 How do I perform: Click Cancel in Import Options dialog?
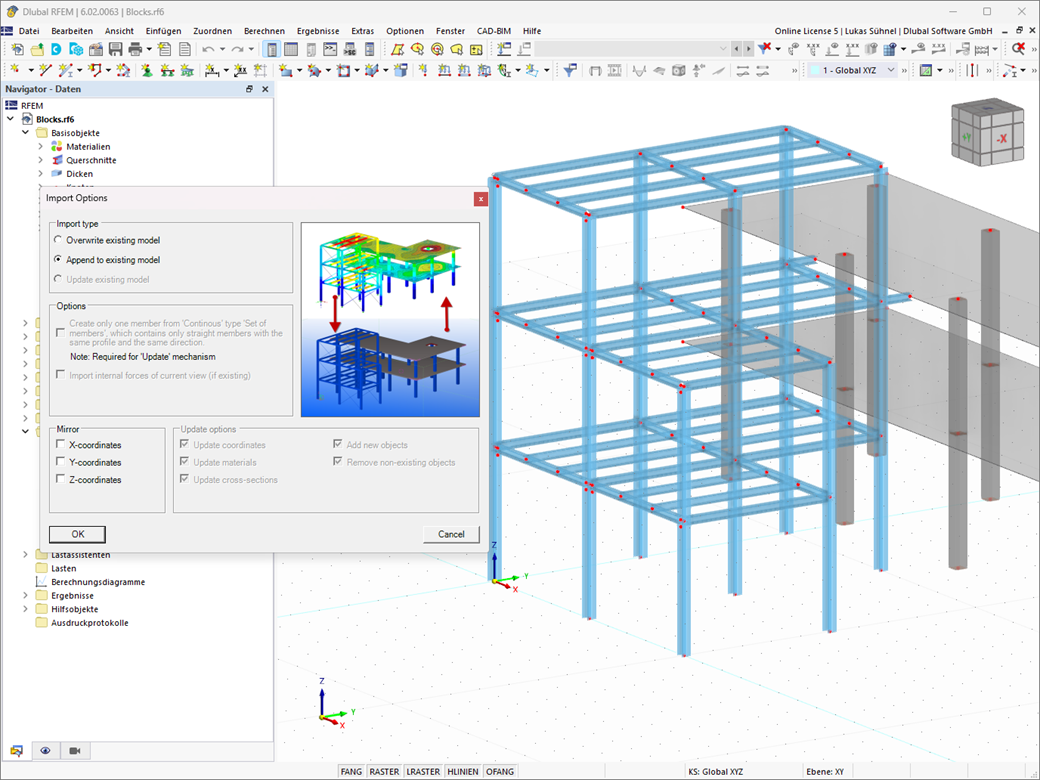451,534
